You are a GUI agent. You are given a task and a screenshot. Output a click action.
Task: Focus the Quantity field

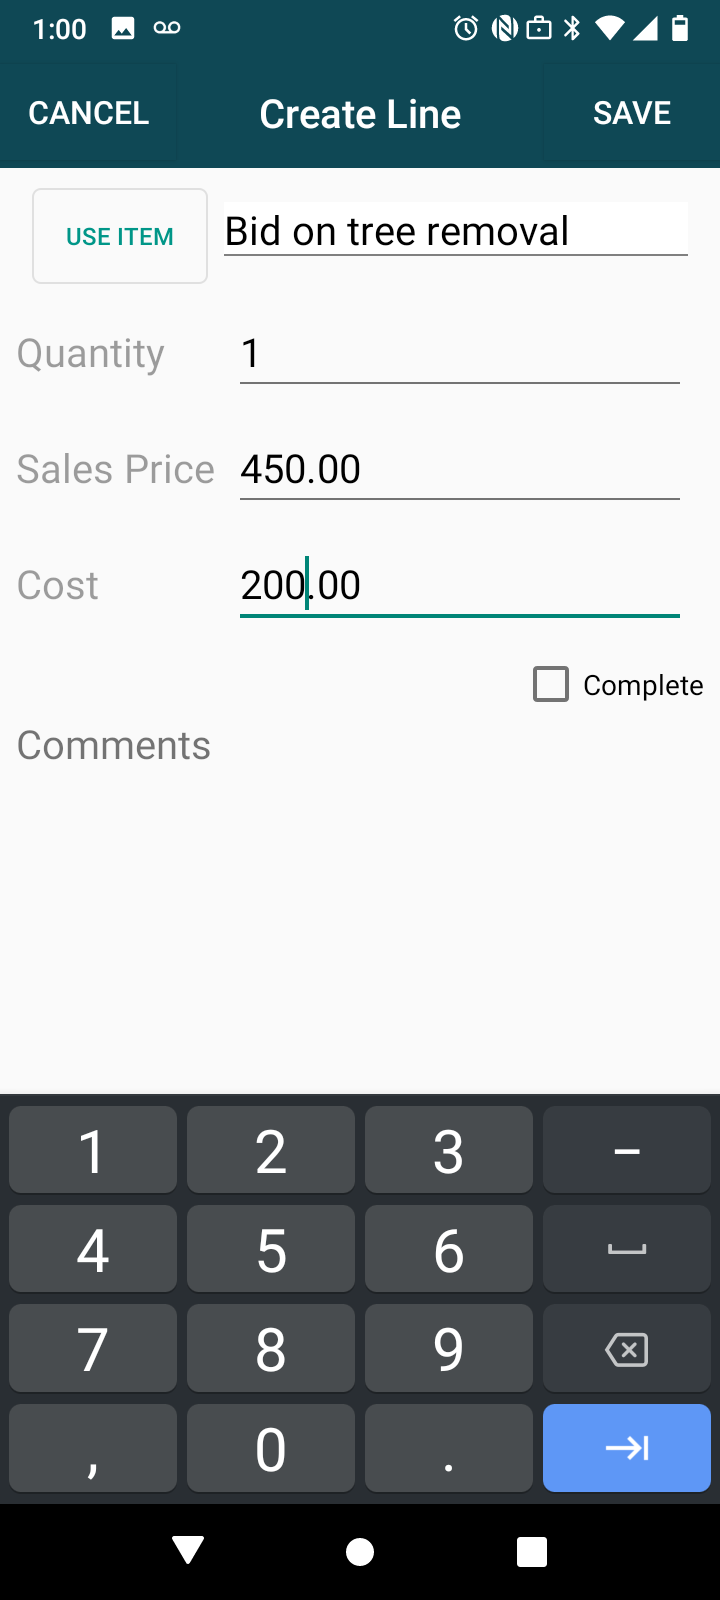pyautogui.click(x=459, y=354)
